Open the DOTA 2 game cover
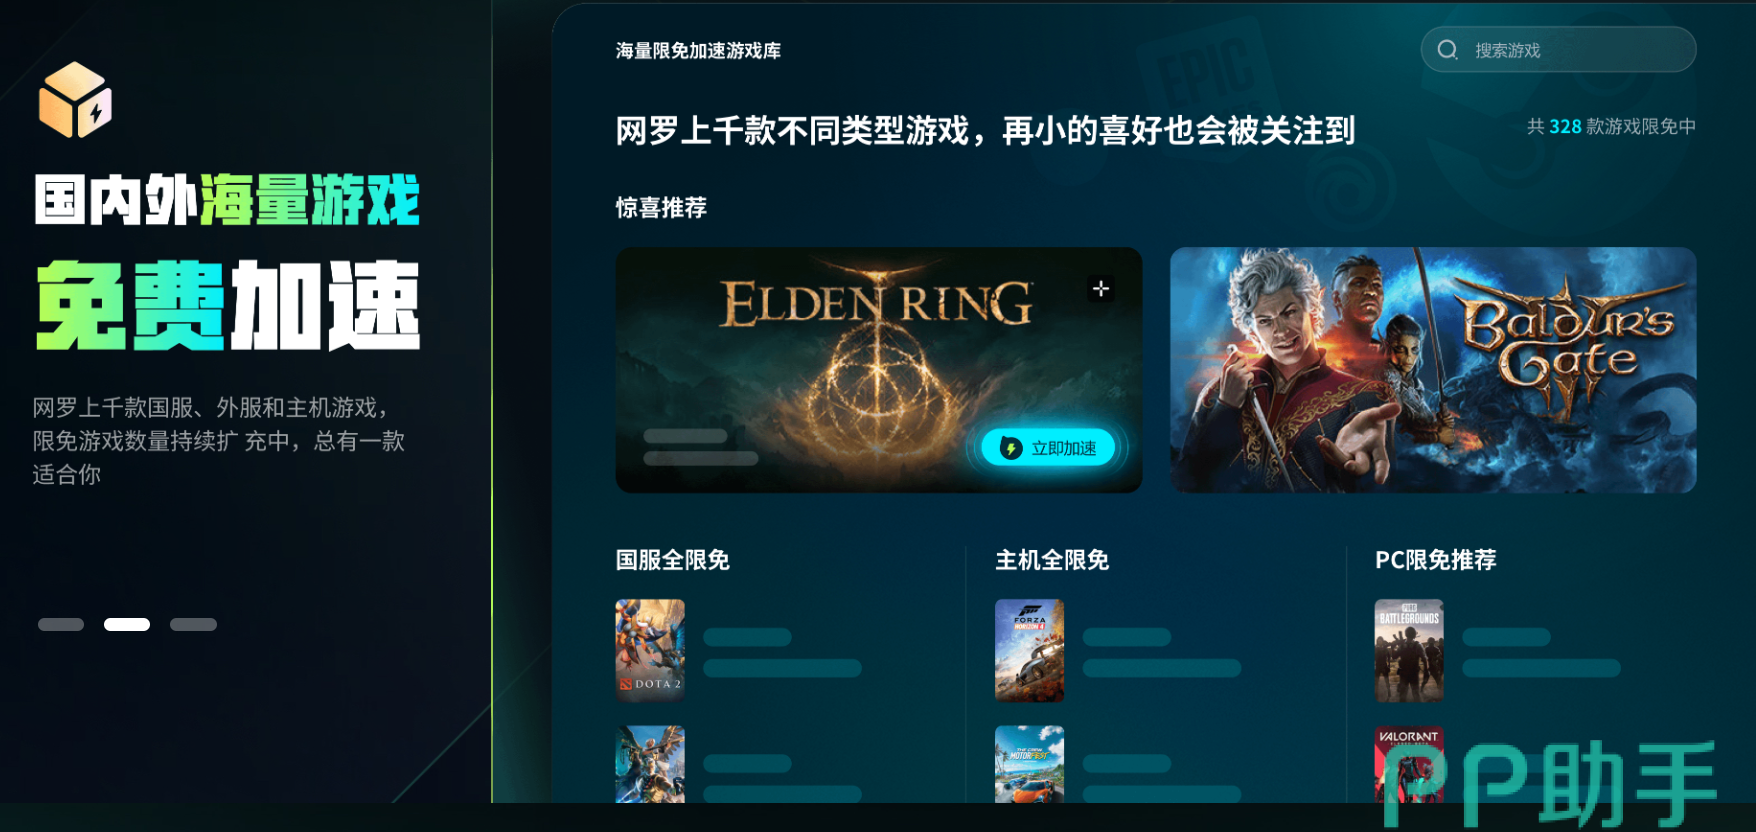The image size is (1756, 832). pyautogui.click(x=650, y=650)
